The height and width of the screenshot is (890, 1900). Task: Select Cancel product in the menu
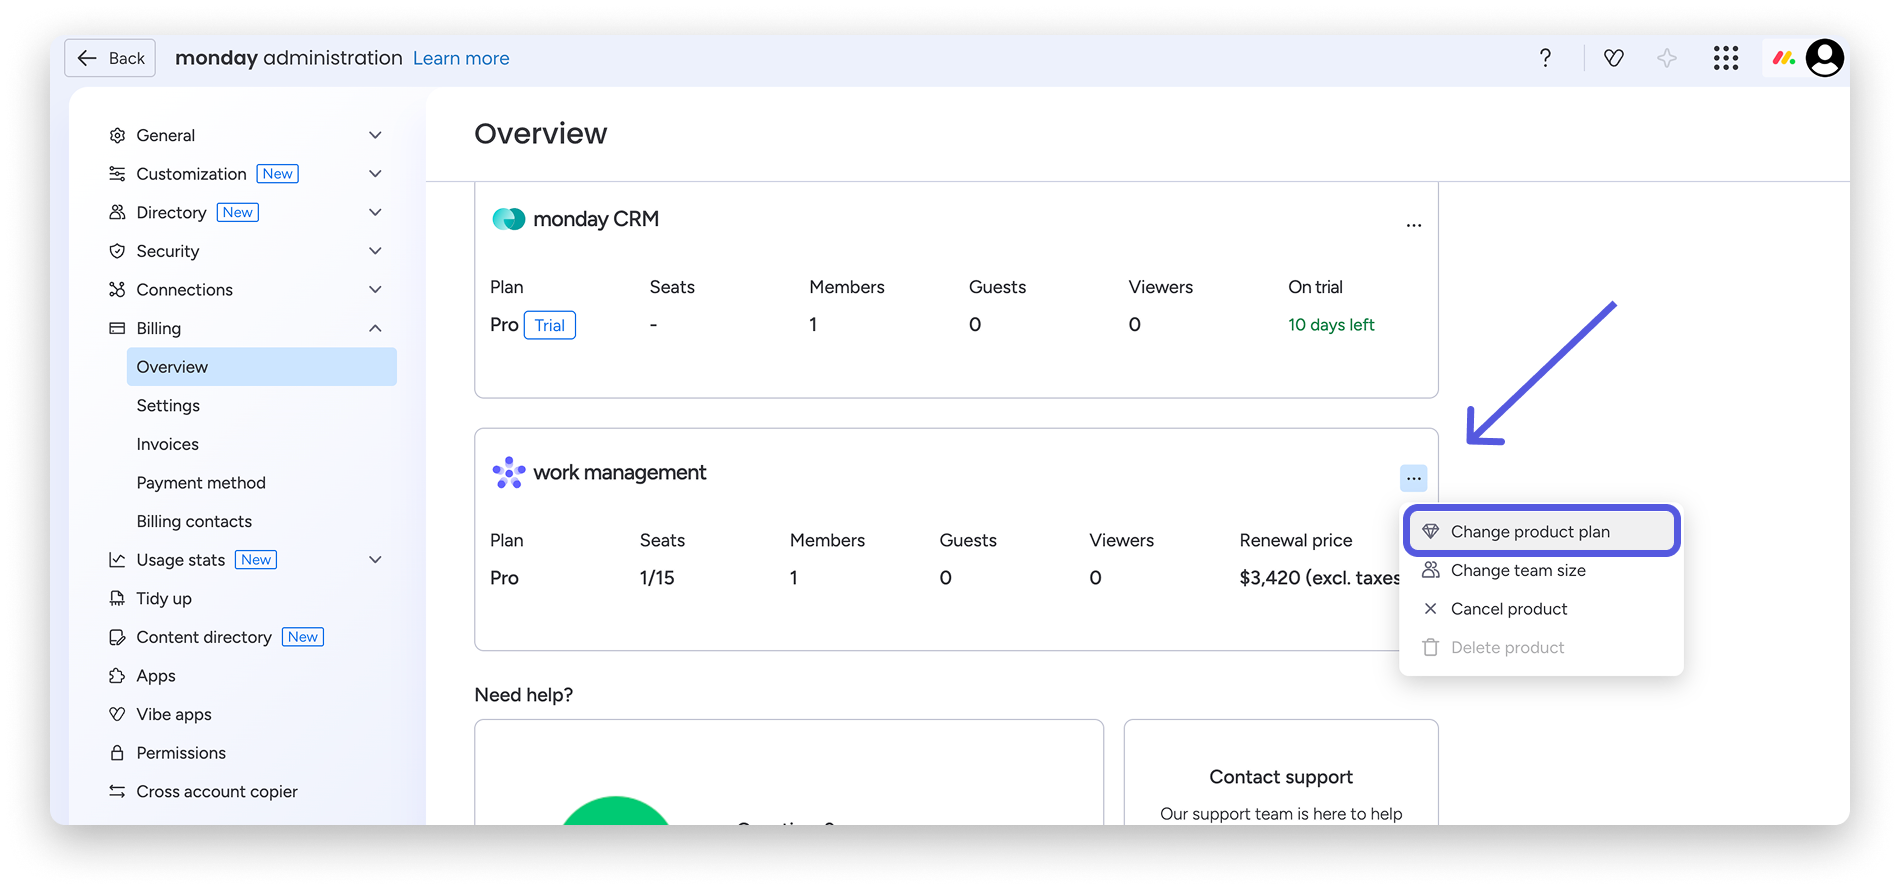[1541, 608]
